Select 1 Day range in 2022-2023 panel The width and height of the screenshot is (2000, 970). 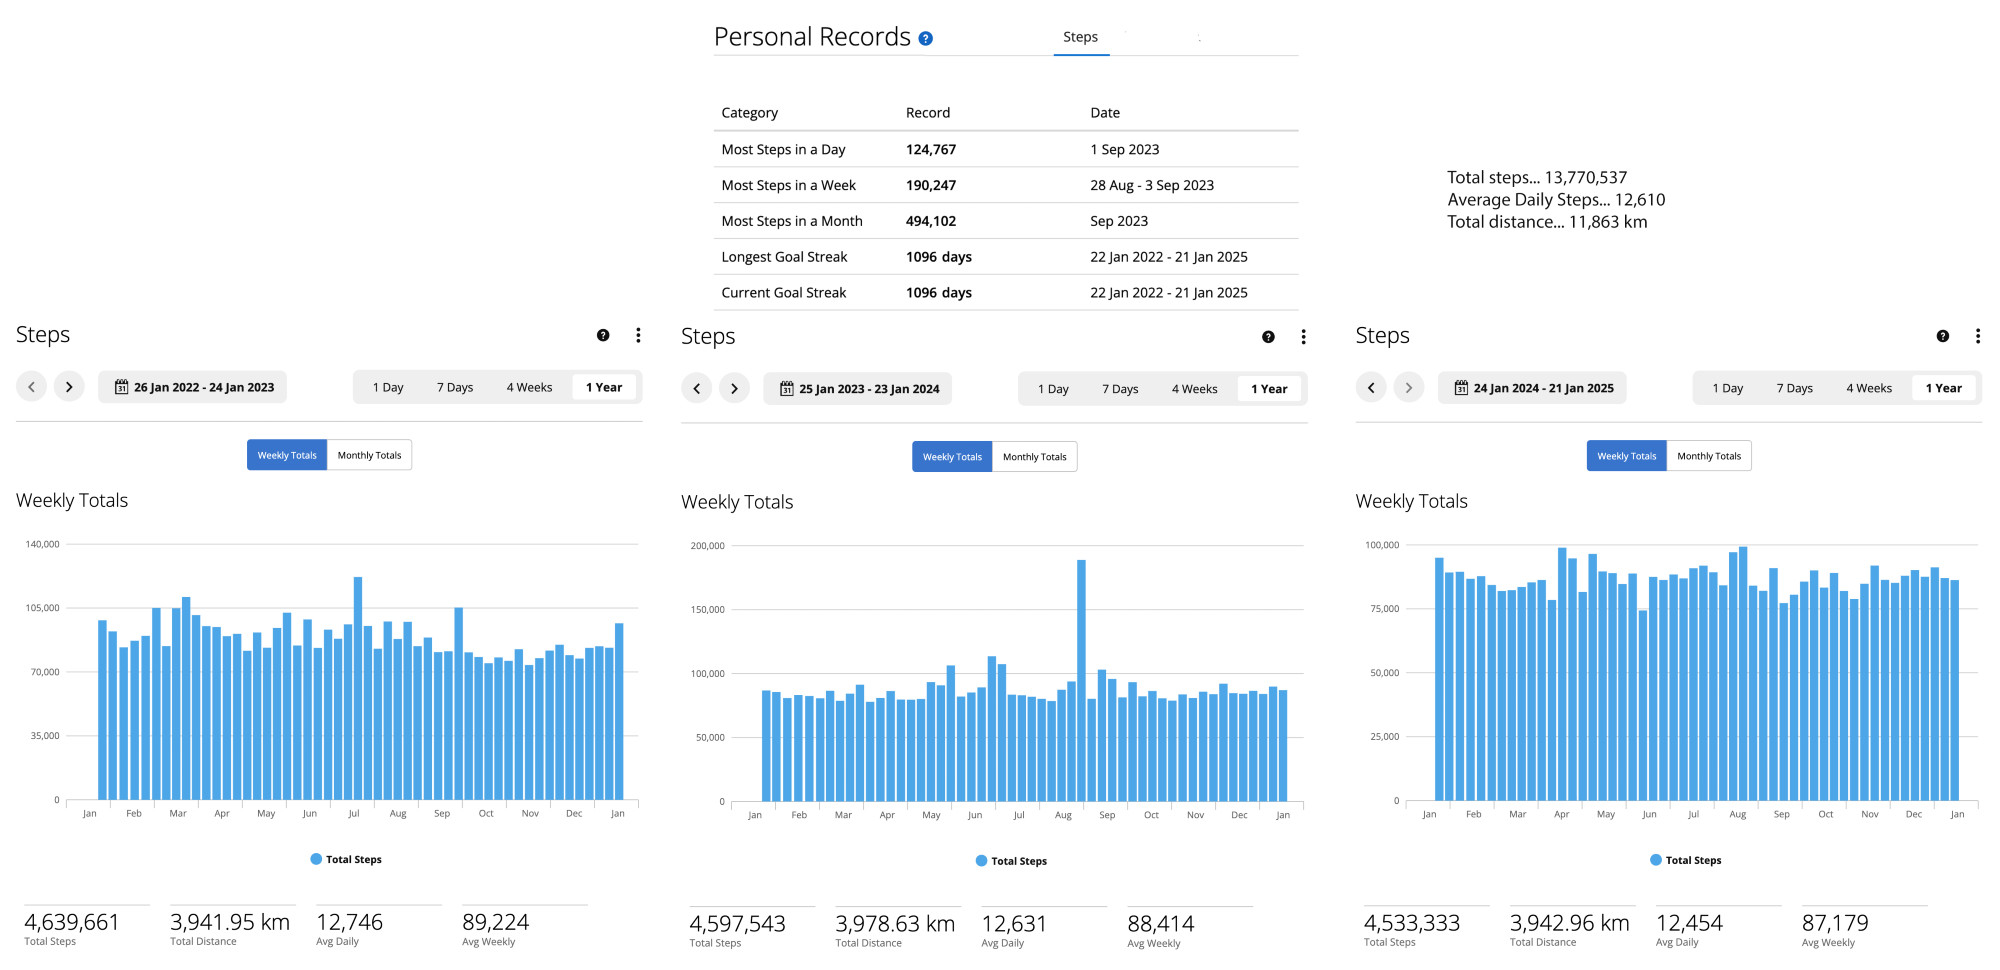point(388,387)
